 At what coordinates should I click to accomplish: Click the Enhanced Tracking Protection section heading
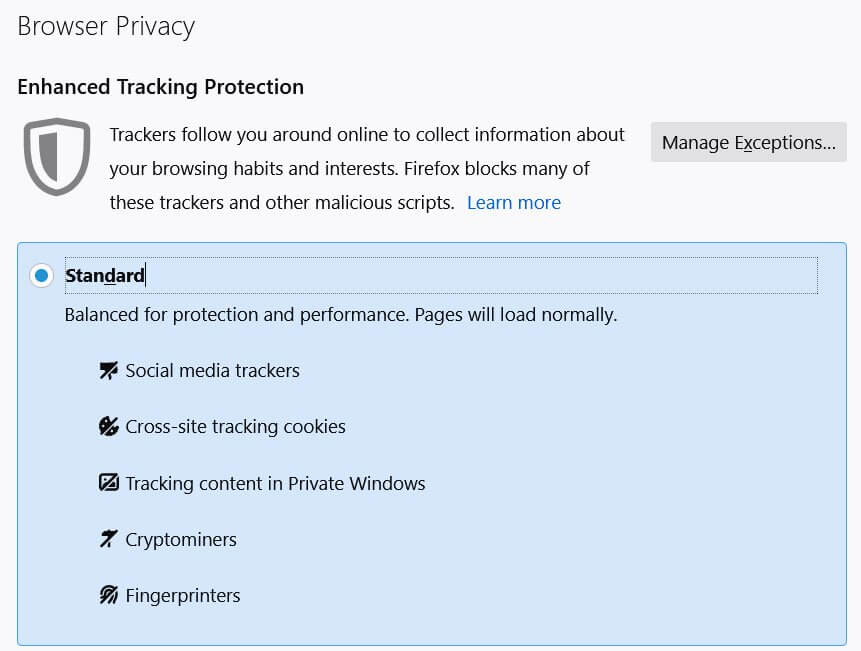[160, 87]
